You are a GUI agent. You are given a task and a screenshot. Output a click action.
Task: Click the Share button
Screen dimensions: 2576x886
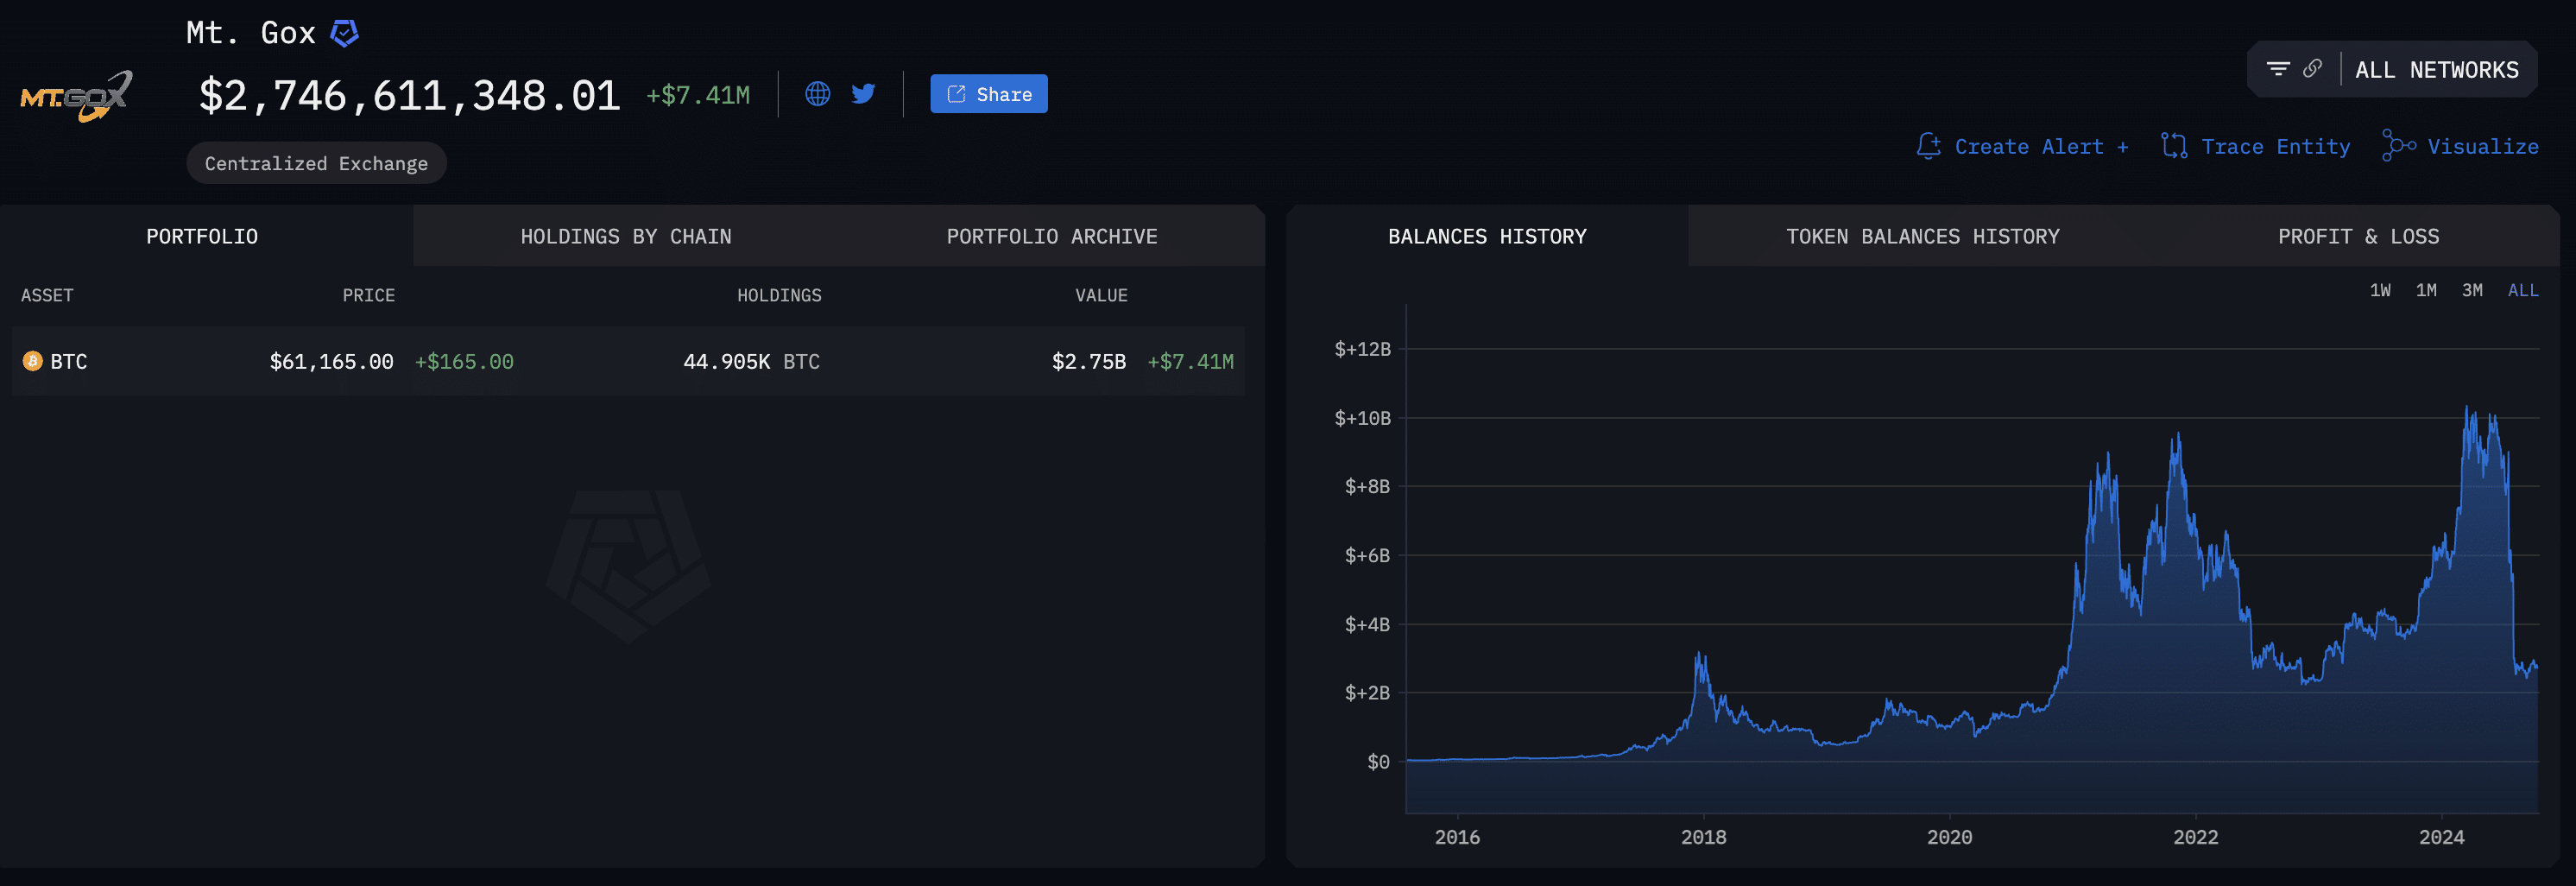point(988,94)
